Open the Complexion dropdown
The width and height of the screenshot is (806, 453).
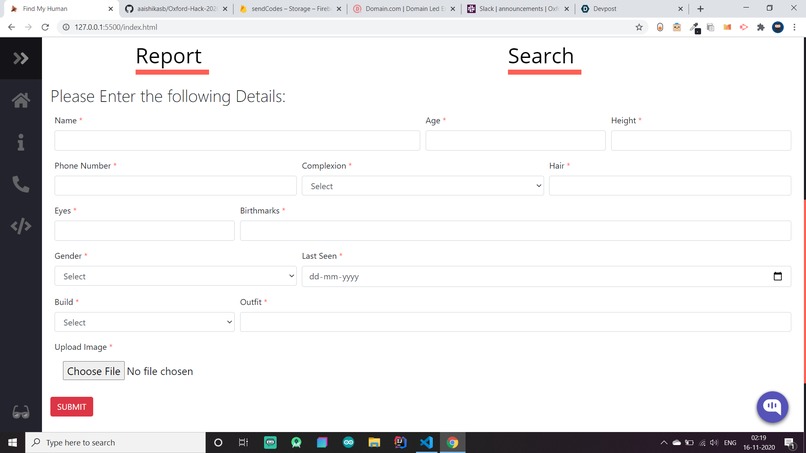[x=423, y=186]
